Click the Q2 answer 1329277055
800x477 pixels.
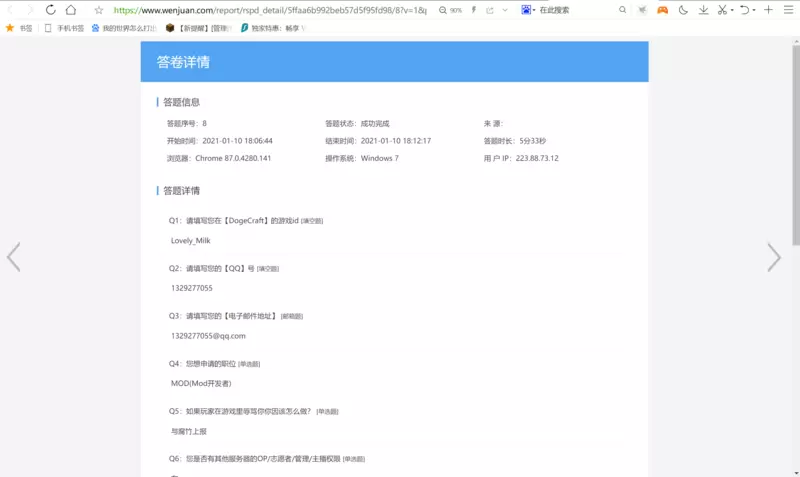tap(191, 288)
